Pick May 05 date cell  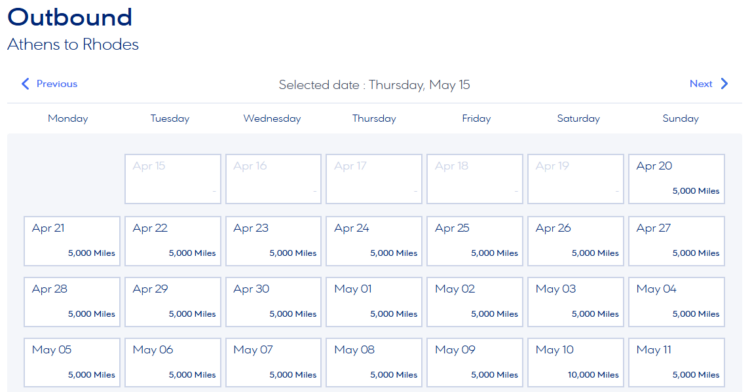click(72, 362)
